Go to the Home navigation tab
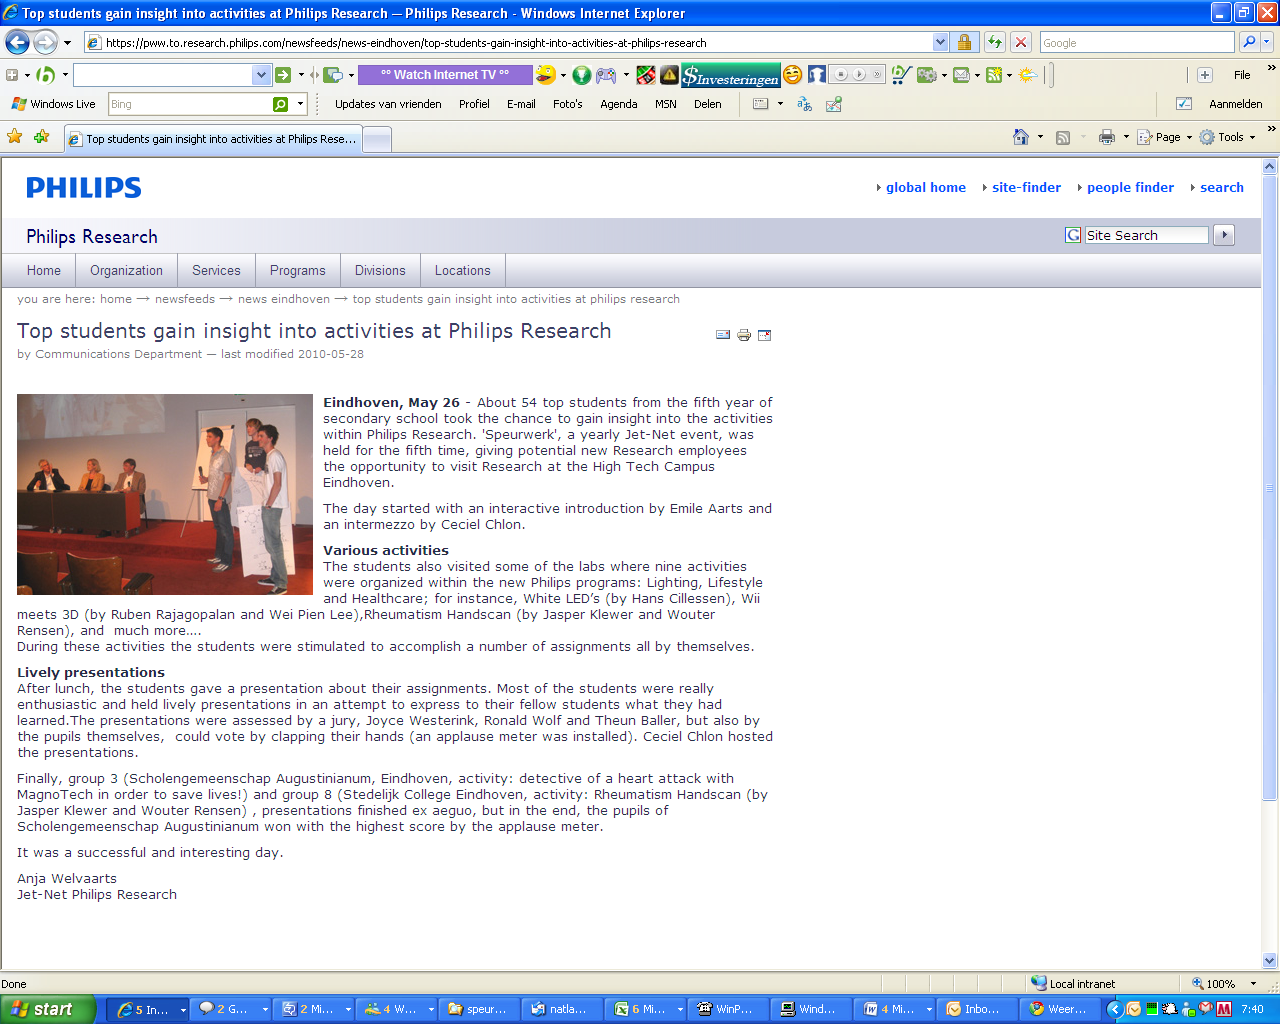Viewport: 1280px width, 1024px height. point(44,270)
